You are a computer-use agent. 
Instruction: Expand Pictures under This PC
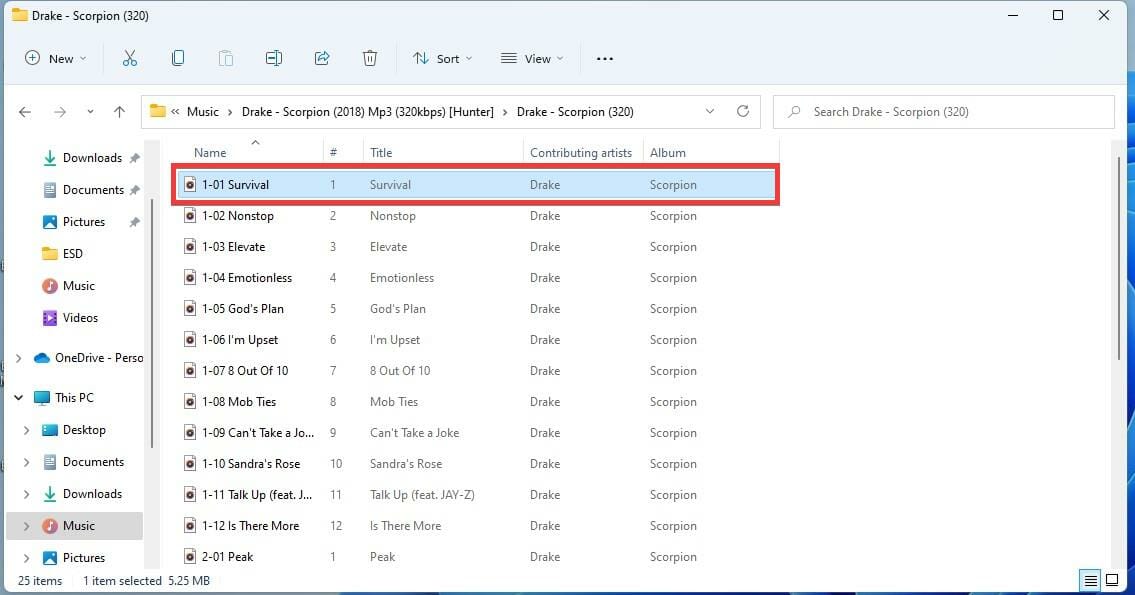(27, 557)
